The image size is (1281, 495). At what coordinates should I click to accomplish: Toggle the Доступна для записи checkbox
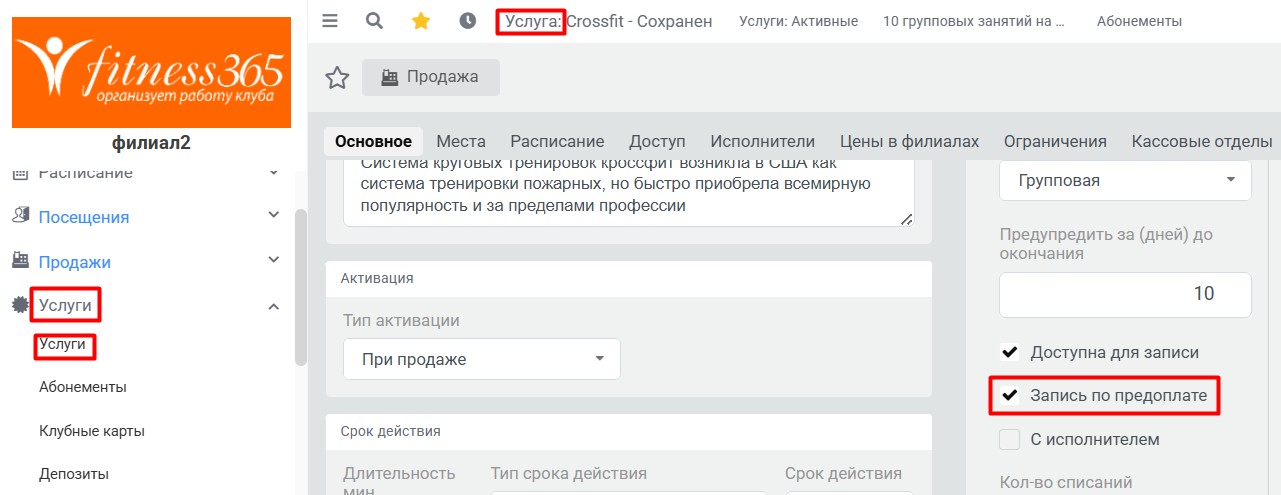pyautogui.click(x=1010, y=352)
